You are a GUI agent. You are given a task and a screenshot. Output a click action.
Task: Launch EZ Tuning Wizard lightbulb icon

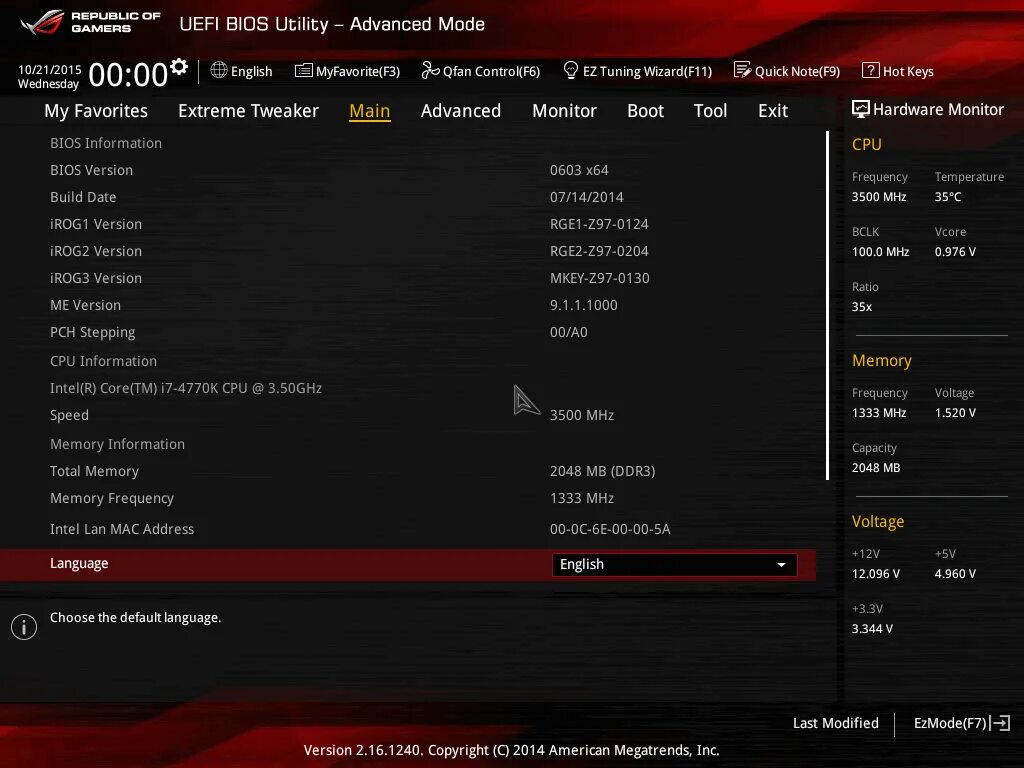pos(571,70)
